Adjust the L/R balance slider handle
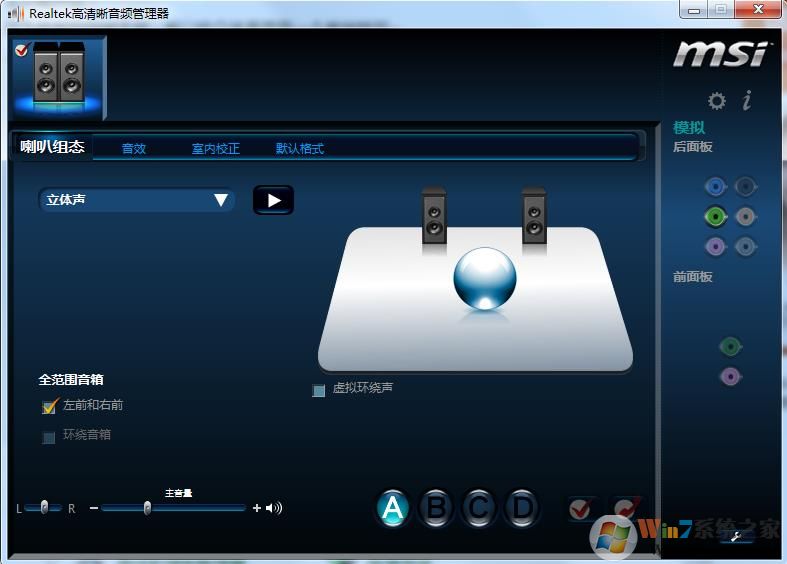 44,507
